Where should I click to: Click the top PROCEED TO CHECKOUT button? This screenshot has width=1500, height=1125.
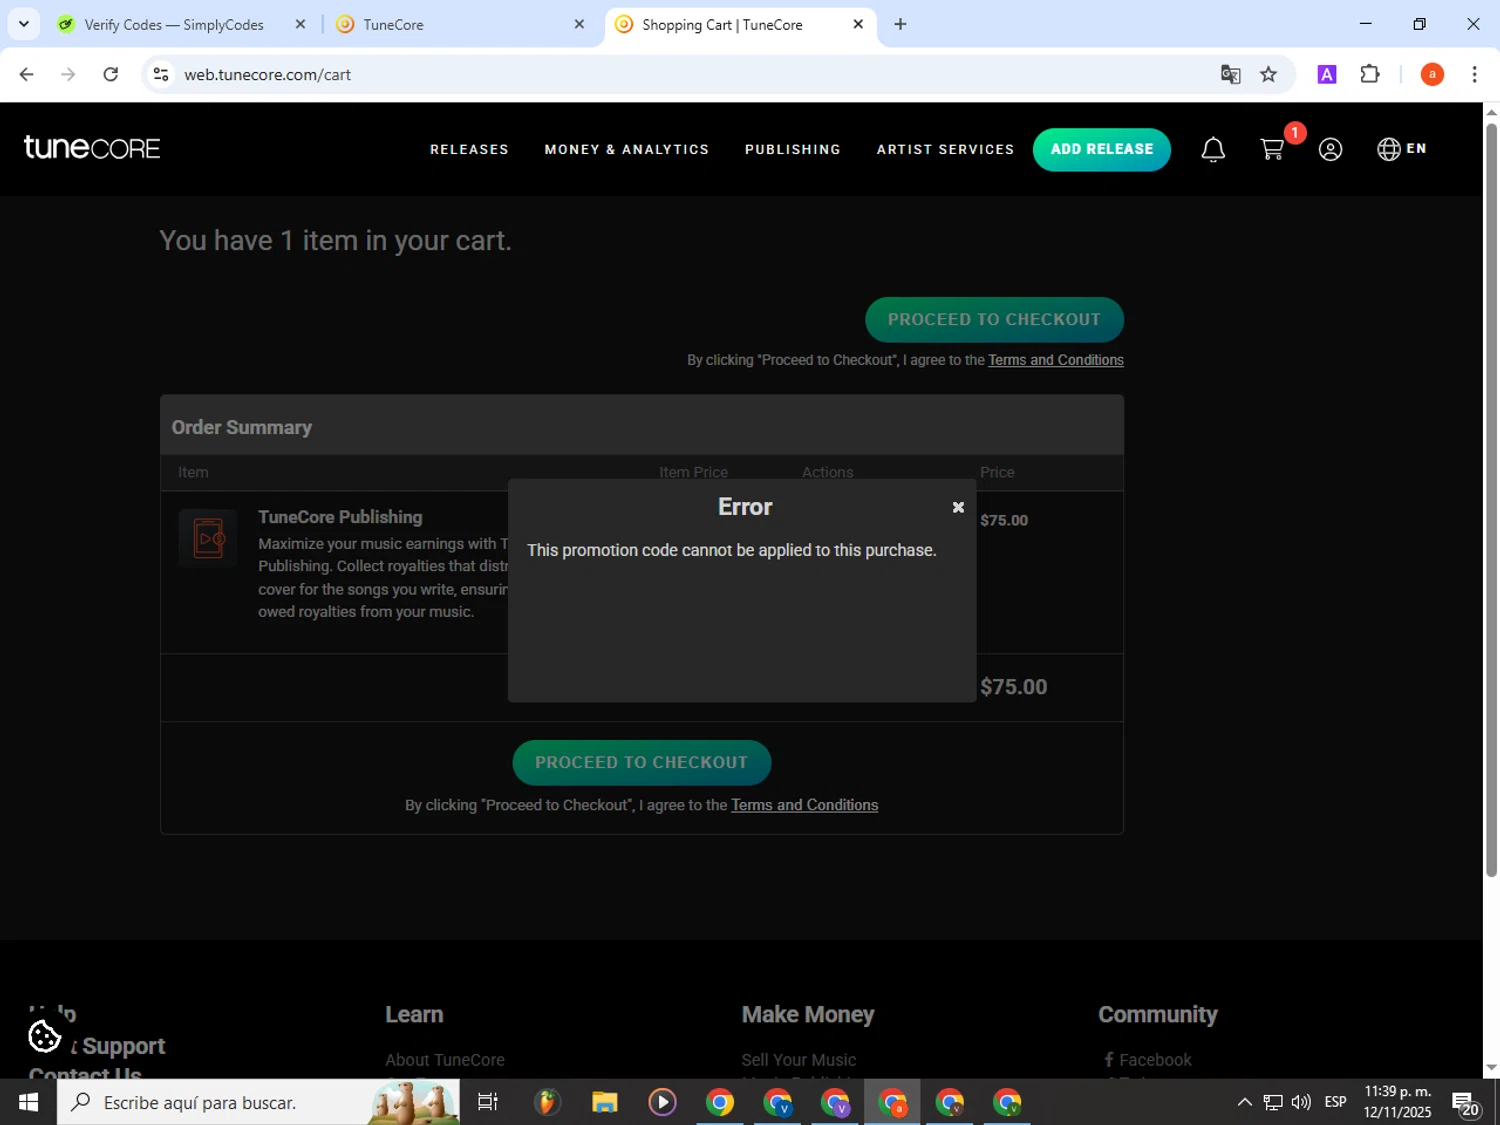click(994, 320)
